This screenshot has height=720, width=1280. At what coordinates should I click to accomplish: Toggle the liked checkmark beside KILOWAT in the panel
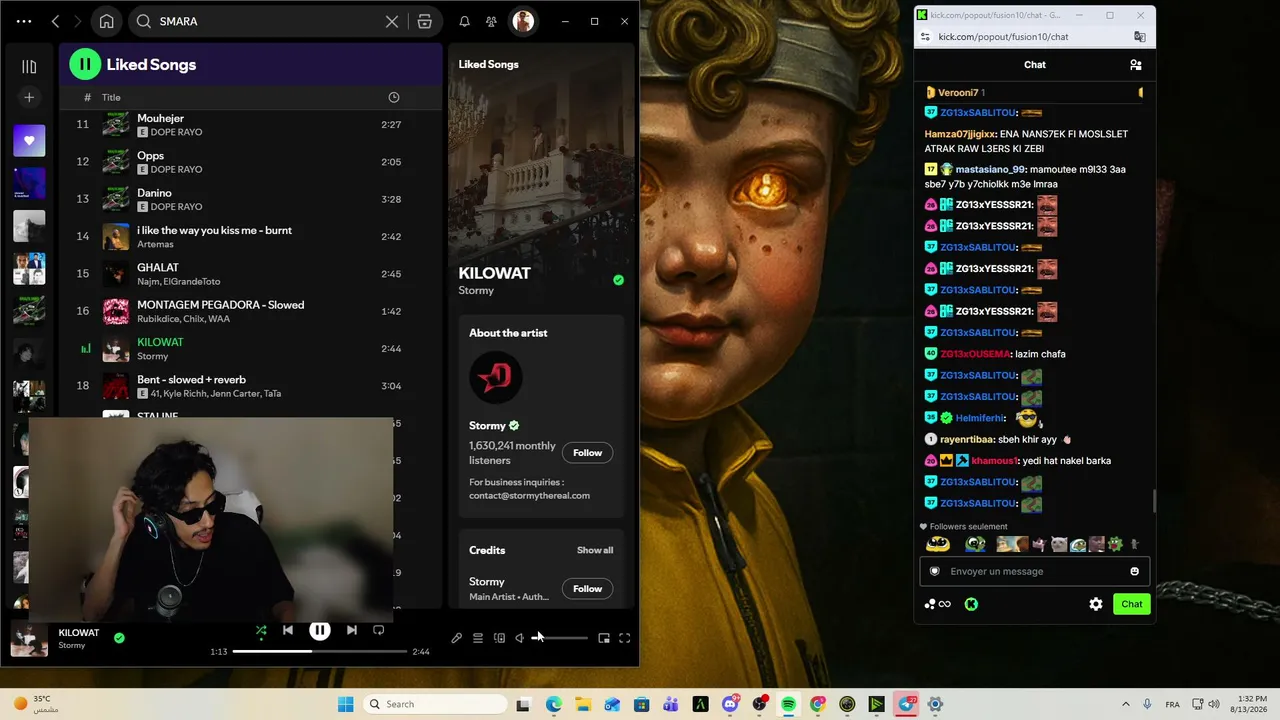click(618, 280)
